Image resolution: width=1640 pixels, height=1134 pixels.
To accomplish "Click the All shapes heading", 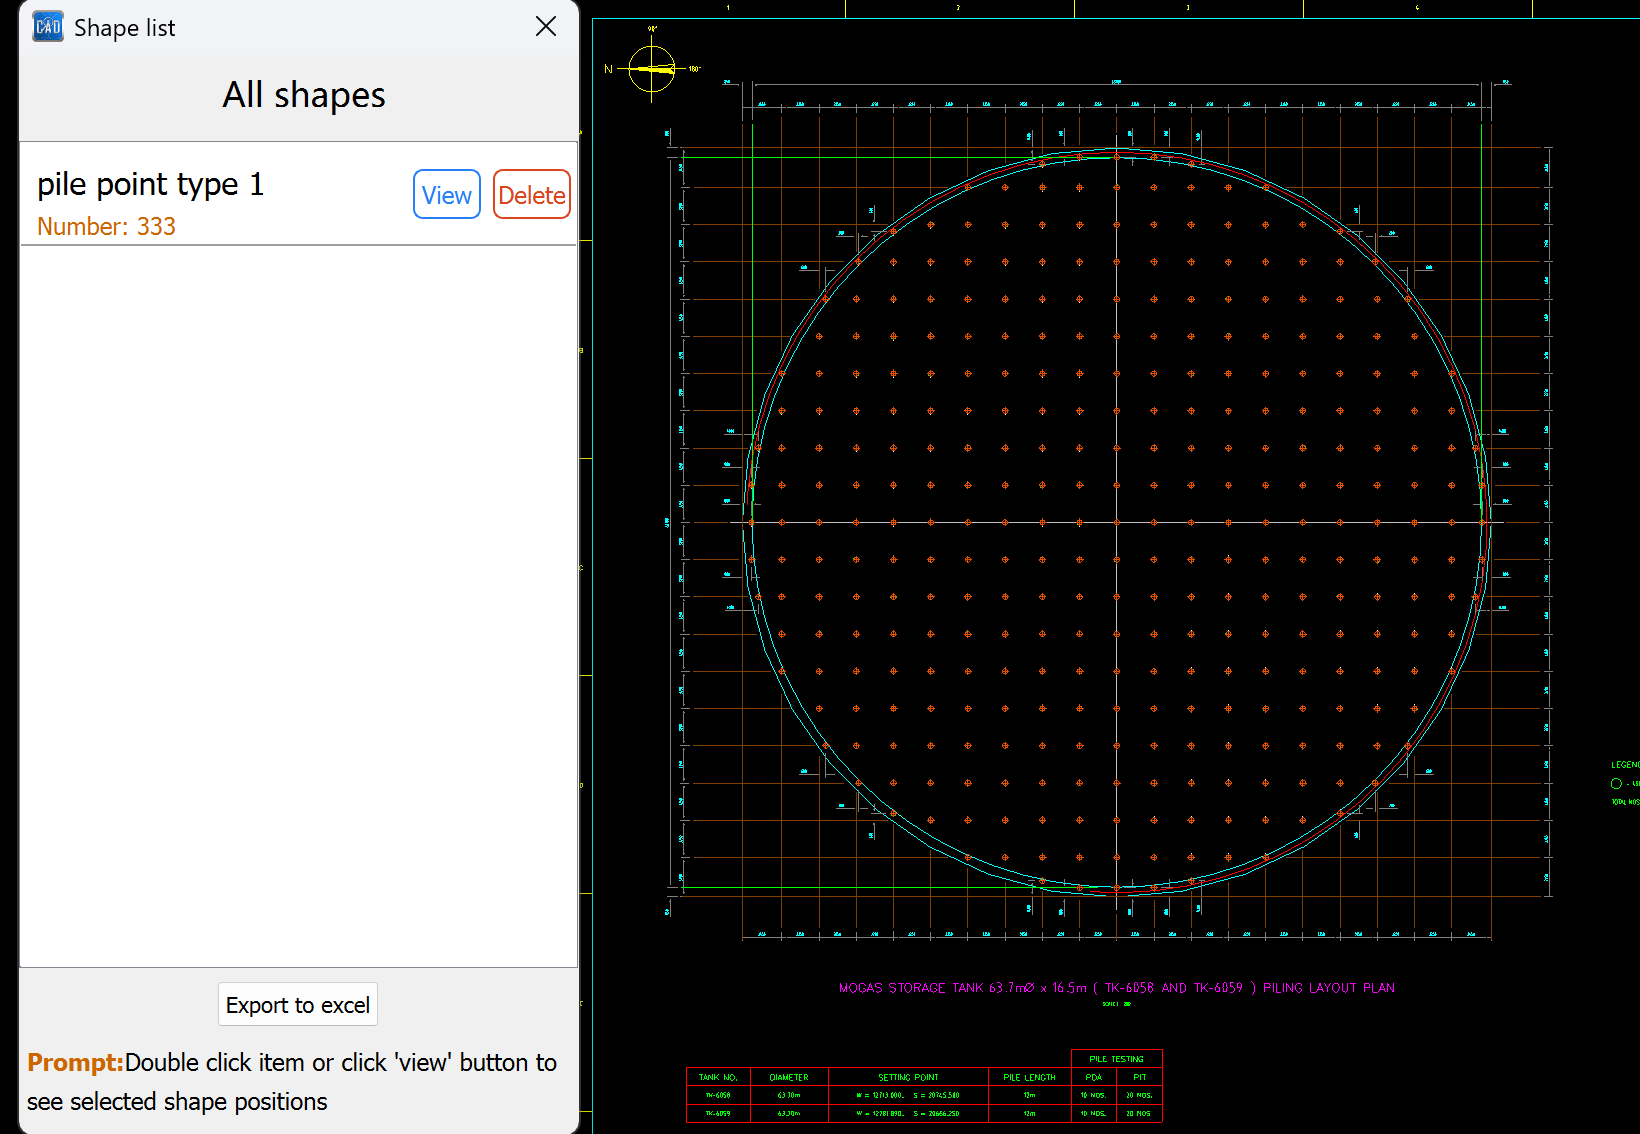I will click(303, 95).
